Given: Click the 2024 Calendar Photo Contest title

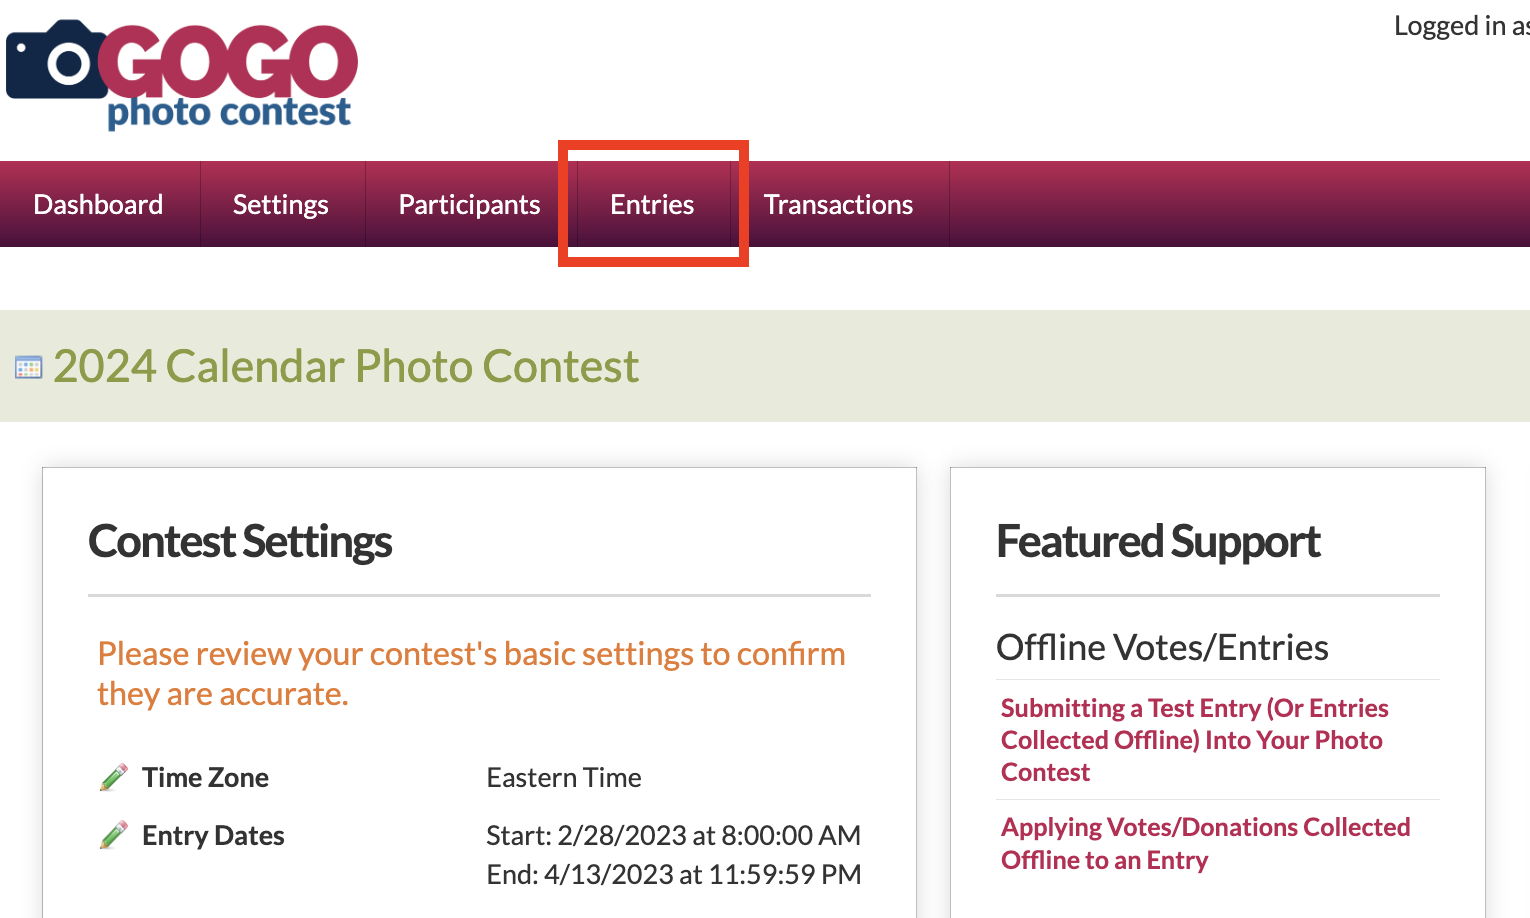Looking at the screenshot, I should 345,367.
